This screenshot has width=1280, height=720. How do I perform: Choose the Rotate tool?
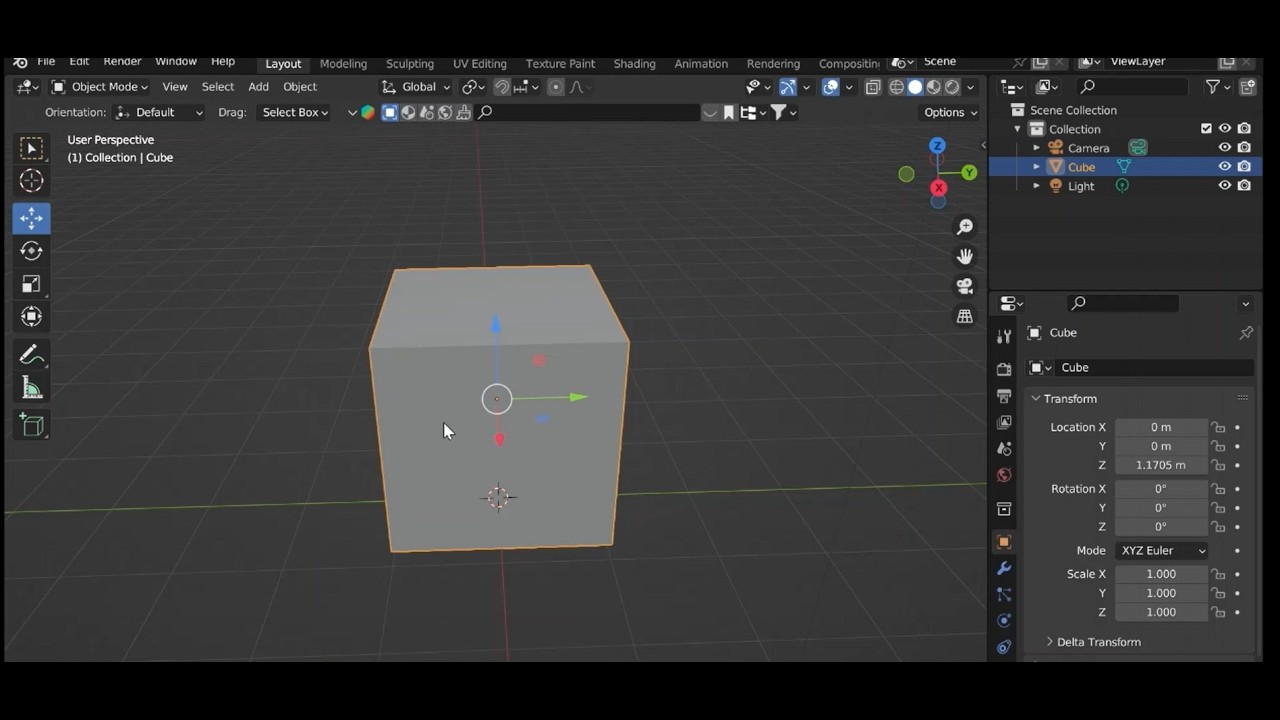(x=32, y=251)
